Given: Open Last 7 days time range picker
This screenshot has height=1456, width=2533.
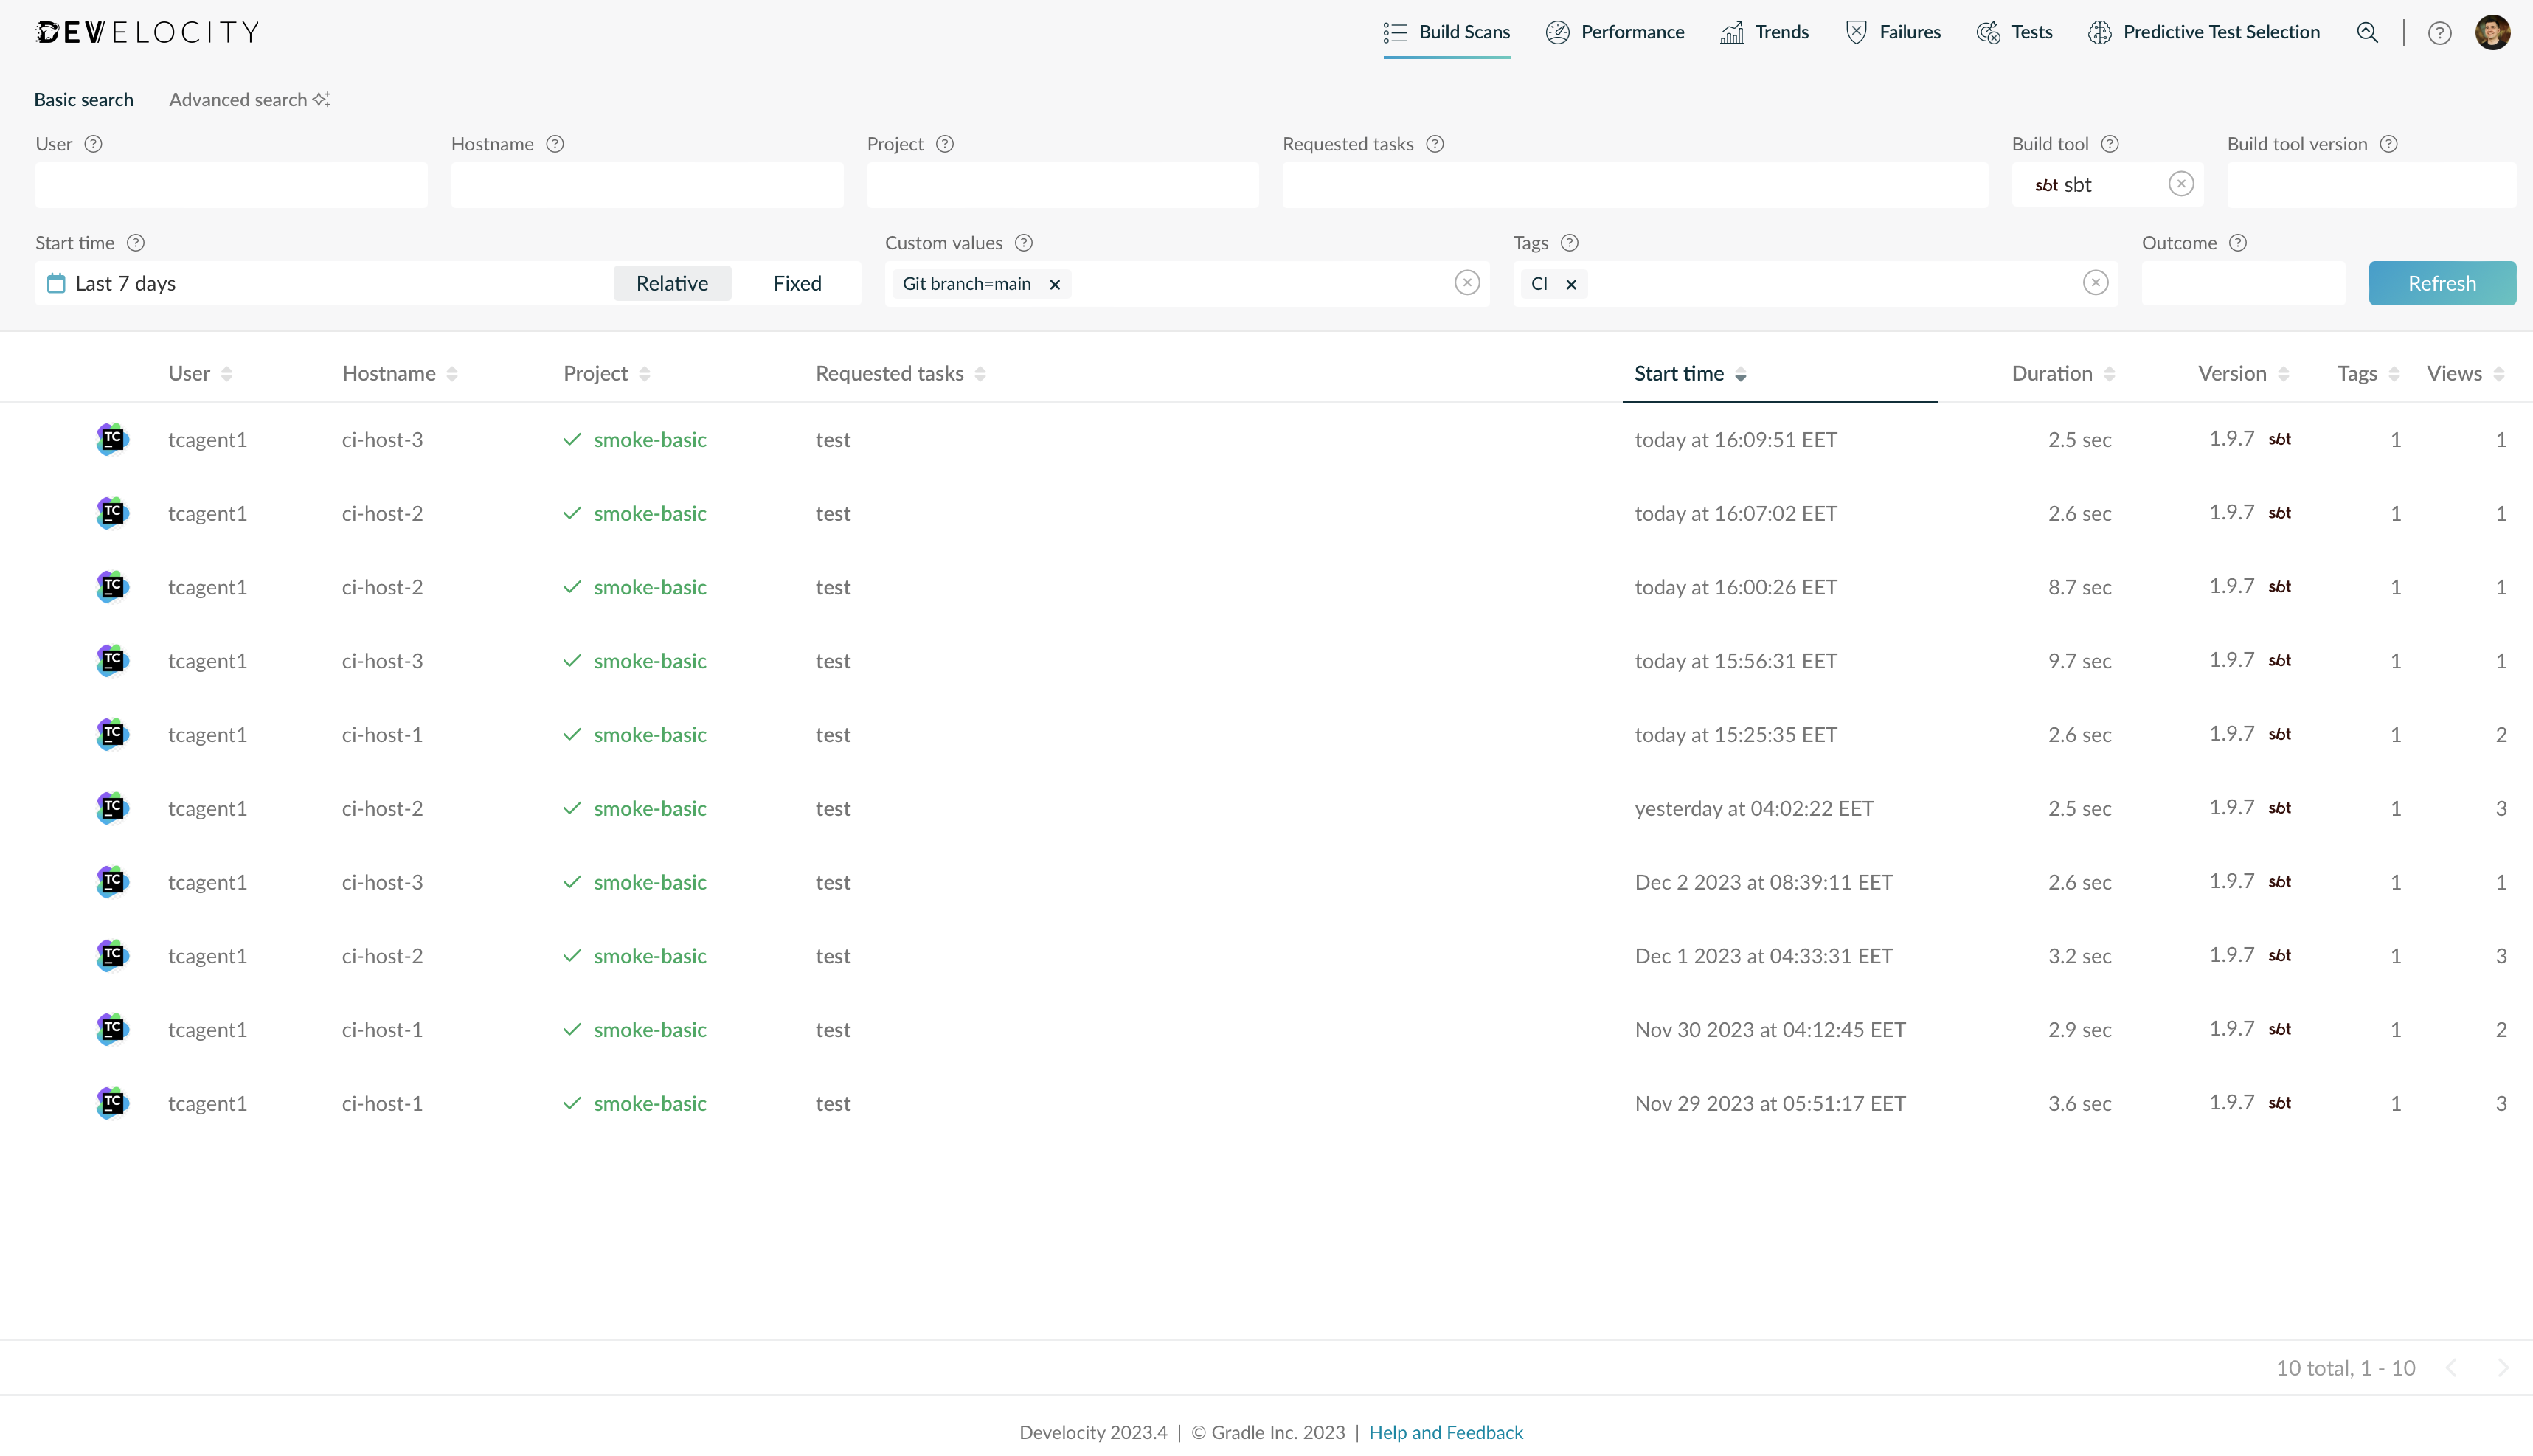Looking at the screenshot, I should (126, 284).
